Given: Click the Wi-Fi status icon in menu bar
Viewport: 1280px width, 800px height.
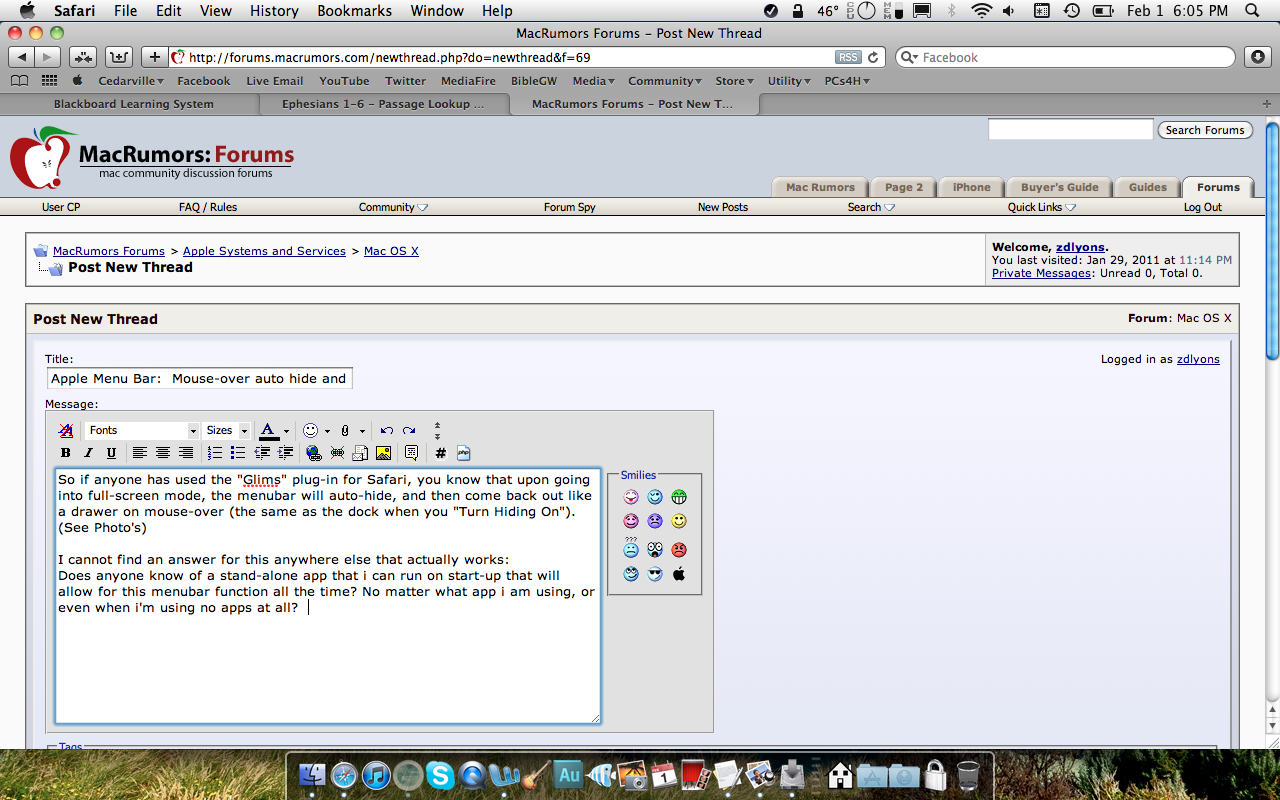Looking at the screenshot, I should click(x=981, y=11).
